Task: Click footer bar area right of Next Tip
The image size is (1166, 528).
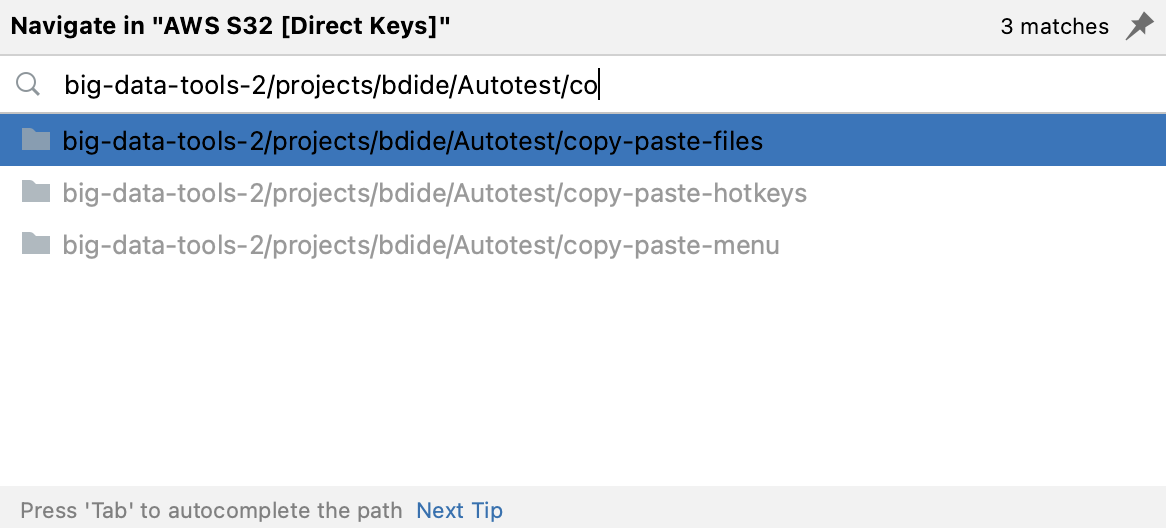Action: (830, 510)
